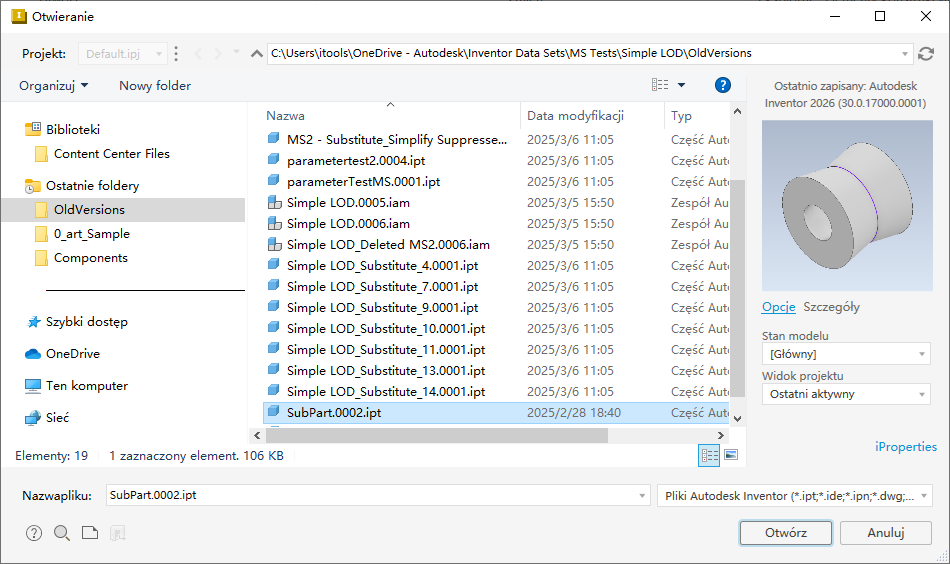
Task: Click assembly icon of Simple LOD_Deleted MS2.0006.iam
Action: pos(274,244)
